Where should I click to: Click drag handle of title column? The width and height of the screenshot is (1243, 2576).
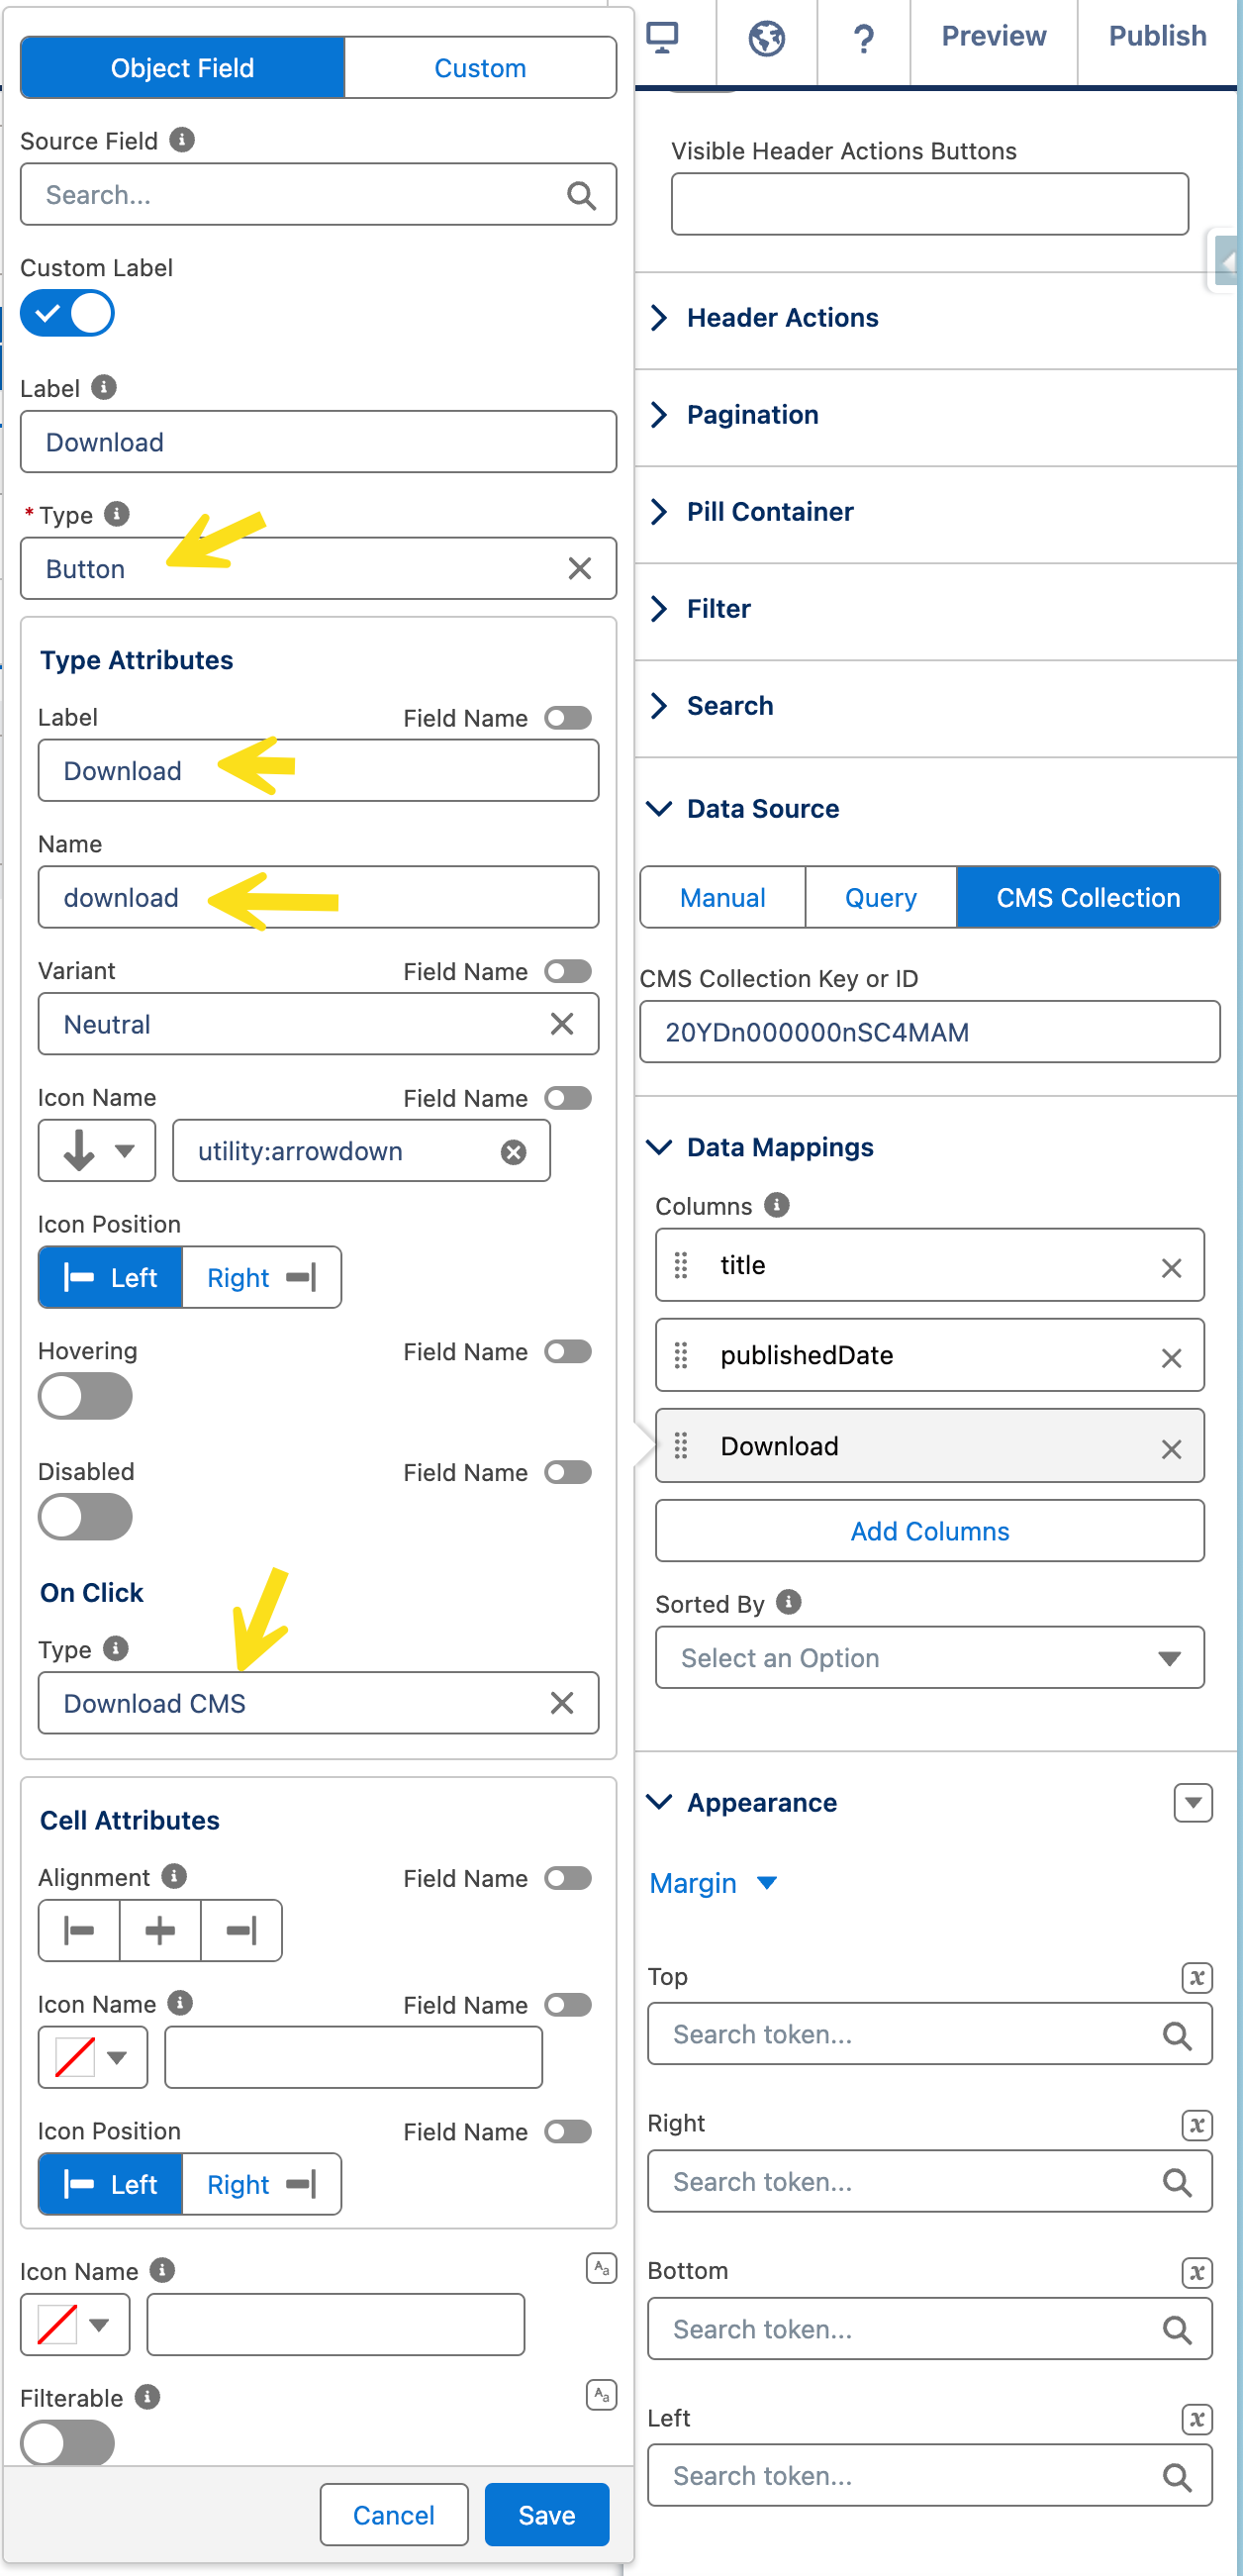681,1266
